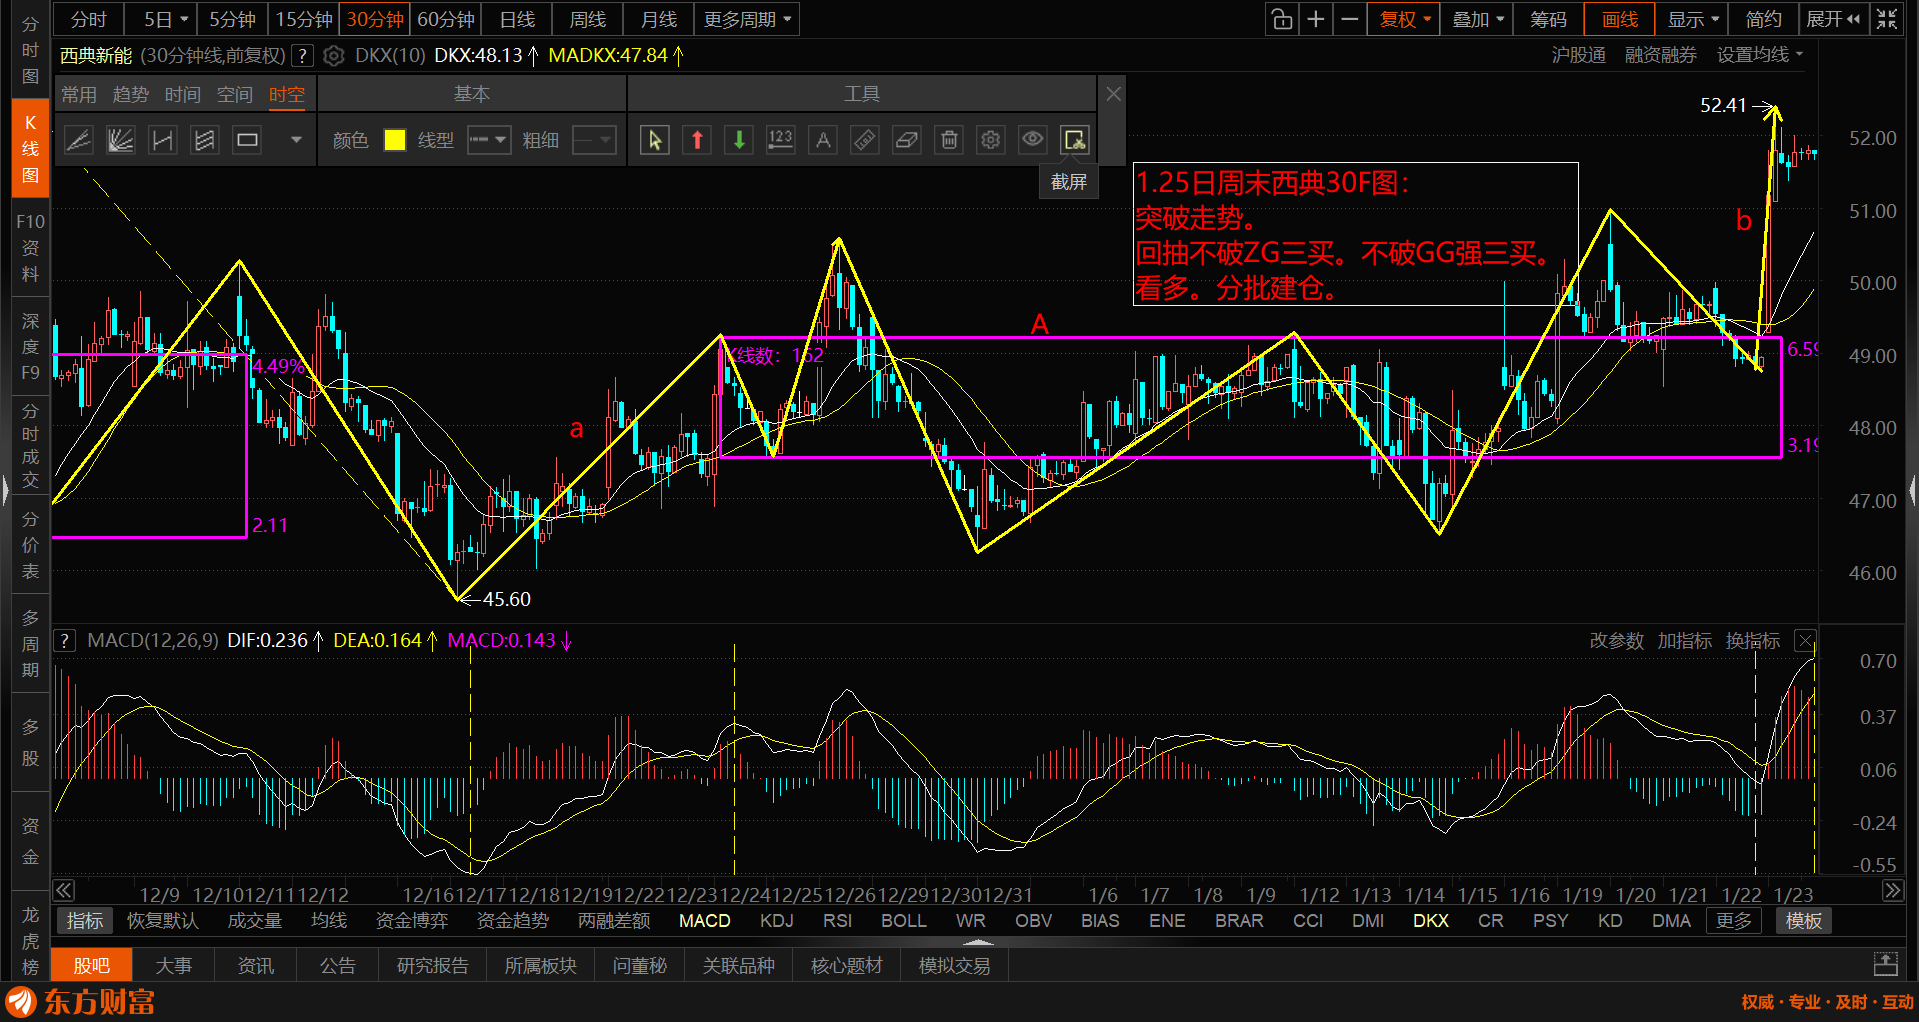Click the red up-arrow marker tool
The width and height of the screenshot is (1919, 1022).
(697, 140)
